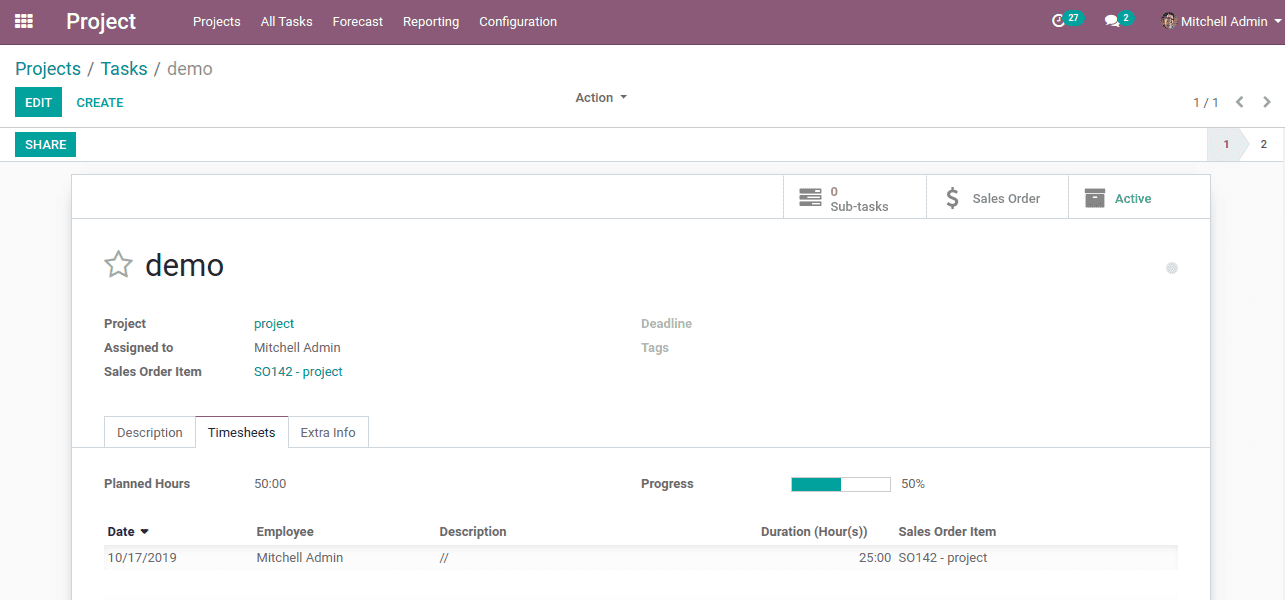This screenshot has width=1285, height=600.
Task: Expand the Action dropdown
Action: point(601,98)
